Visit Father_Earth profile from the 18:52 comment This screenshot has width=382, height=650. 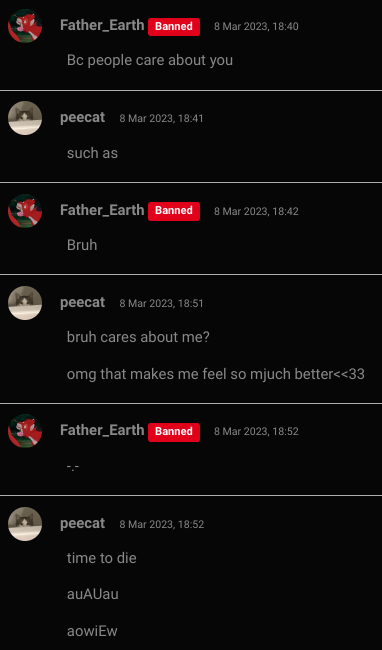click(102, 430)
